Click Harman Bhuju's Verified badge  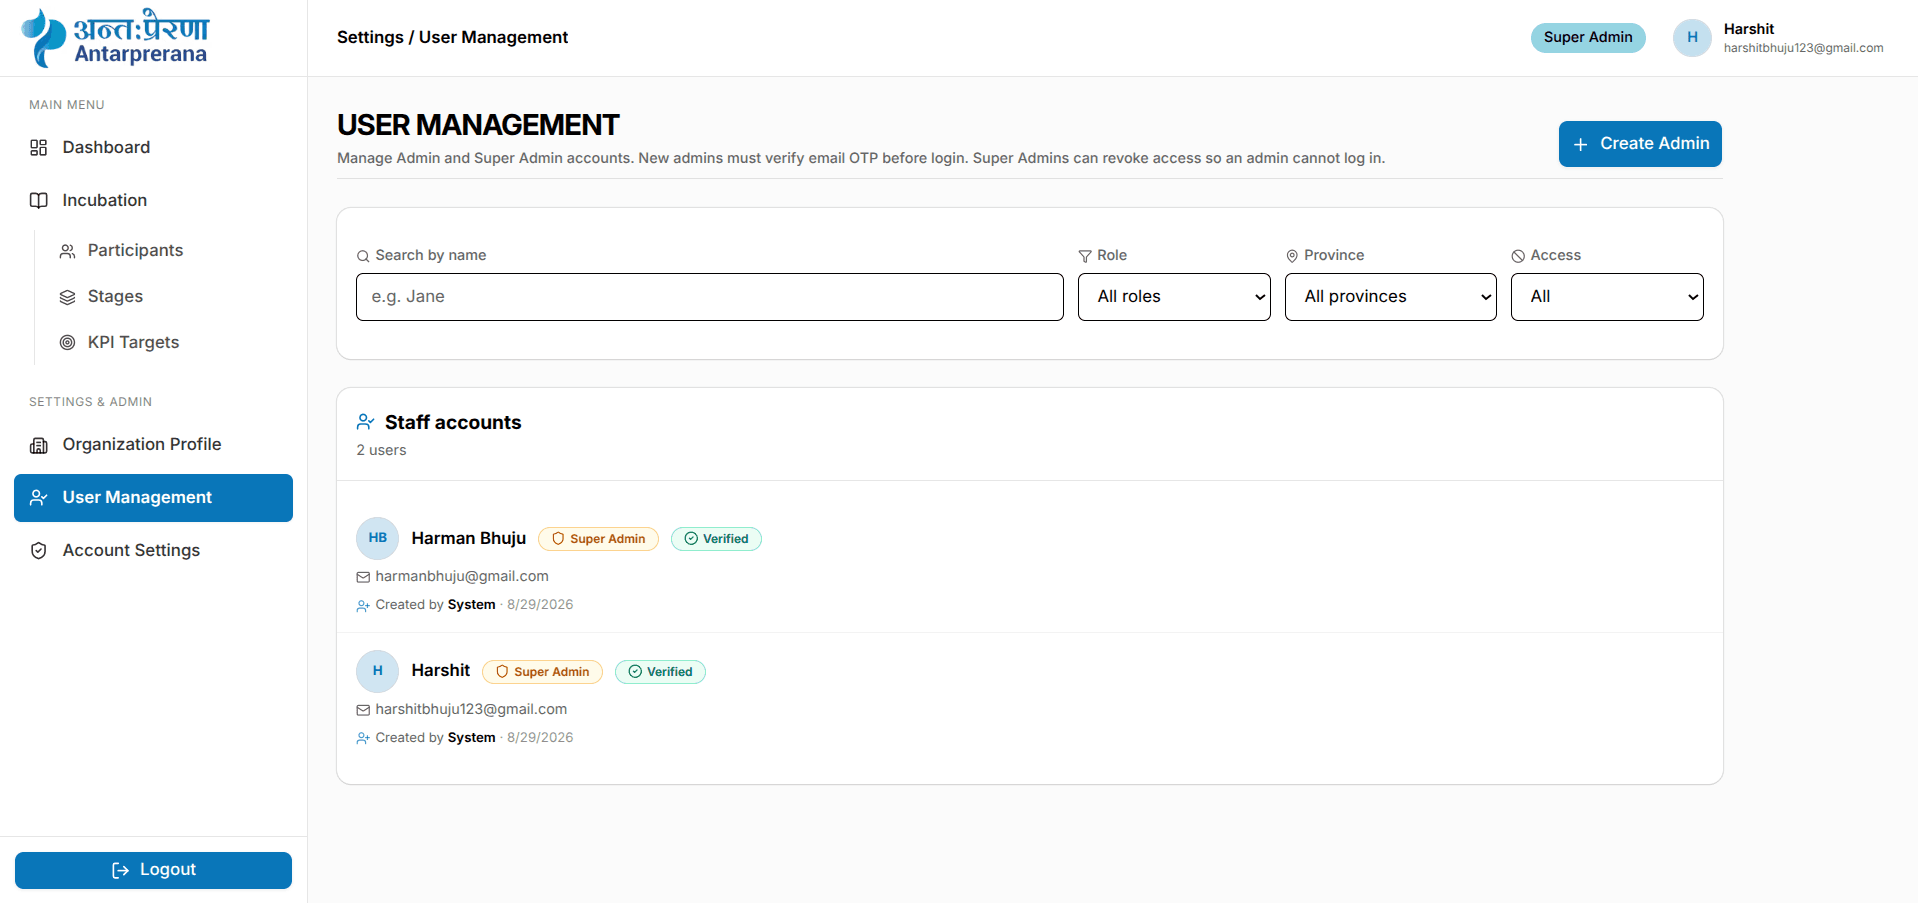[x=716, y=539]
